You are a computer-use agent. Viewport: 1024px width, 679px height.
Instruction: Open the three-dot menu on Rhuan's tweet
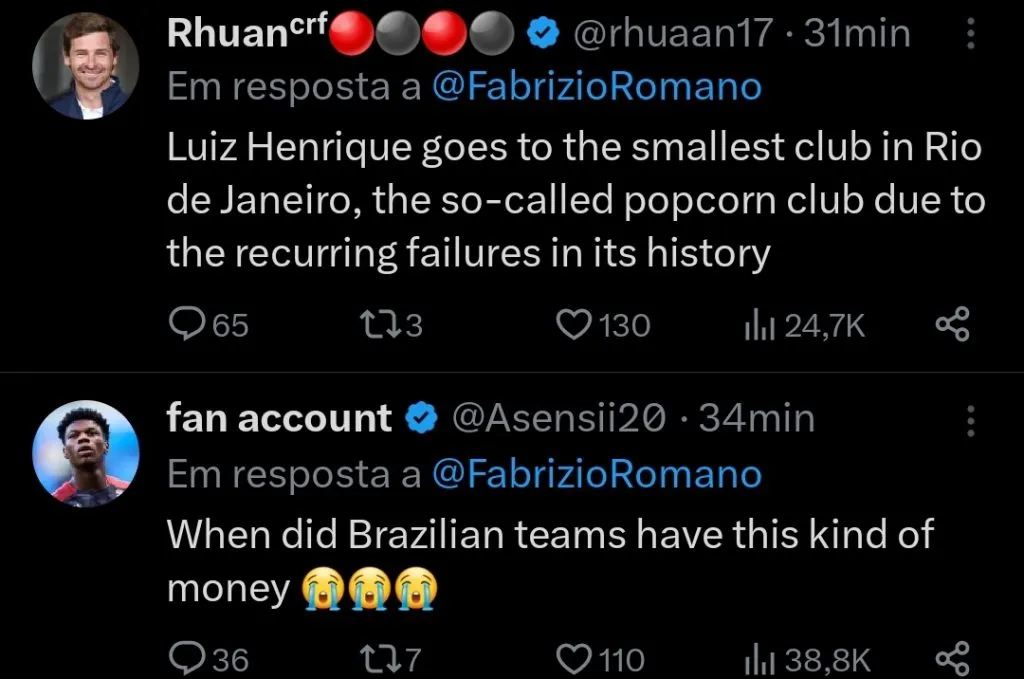(969, 32)
